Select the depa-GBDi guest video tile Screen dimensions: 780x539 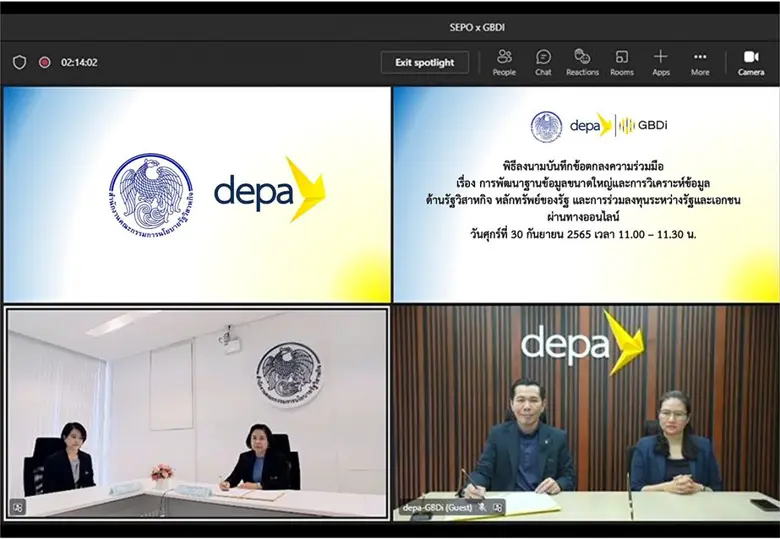586,413
